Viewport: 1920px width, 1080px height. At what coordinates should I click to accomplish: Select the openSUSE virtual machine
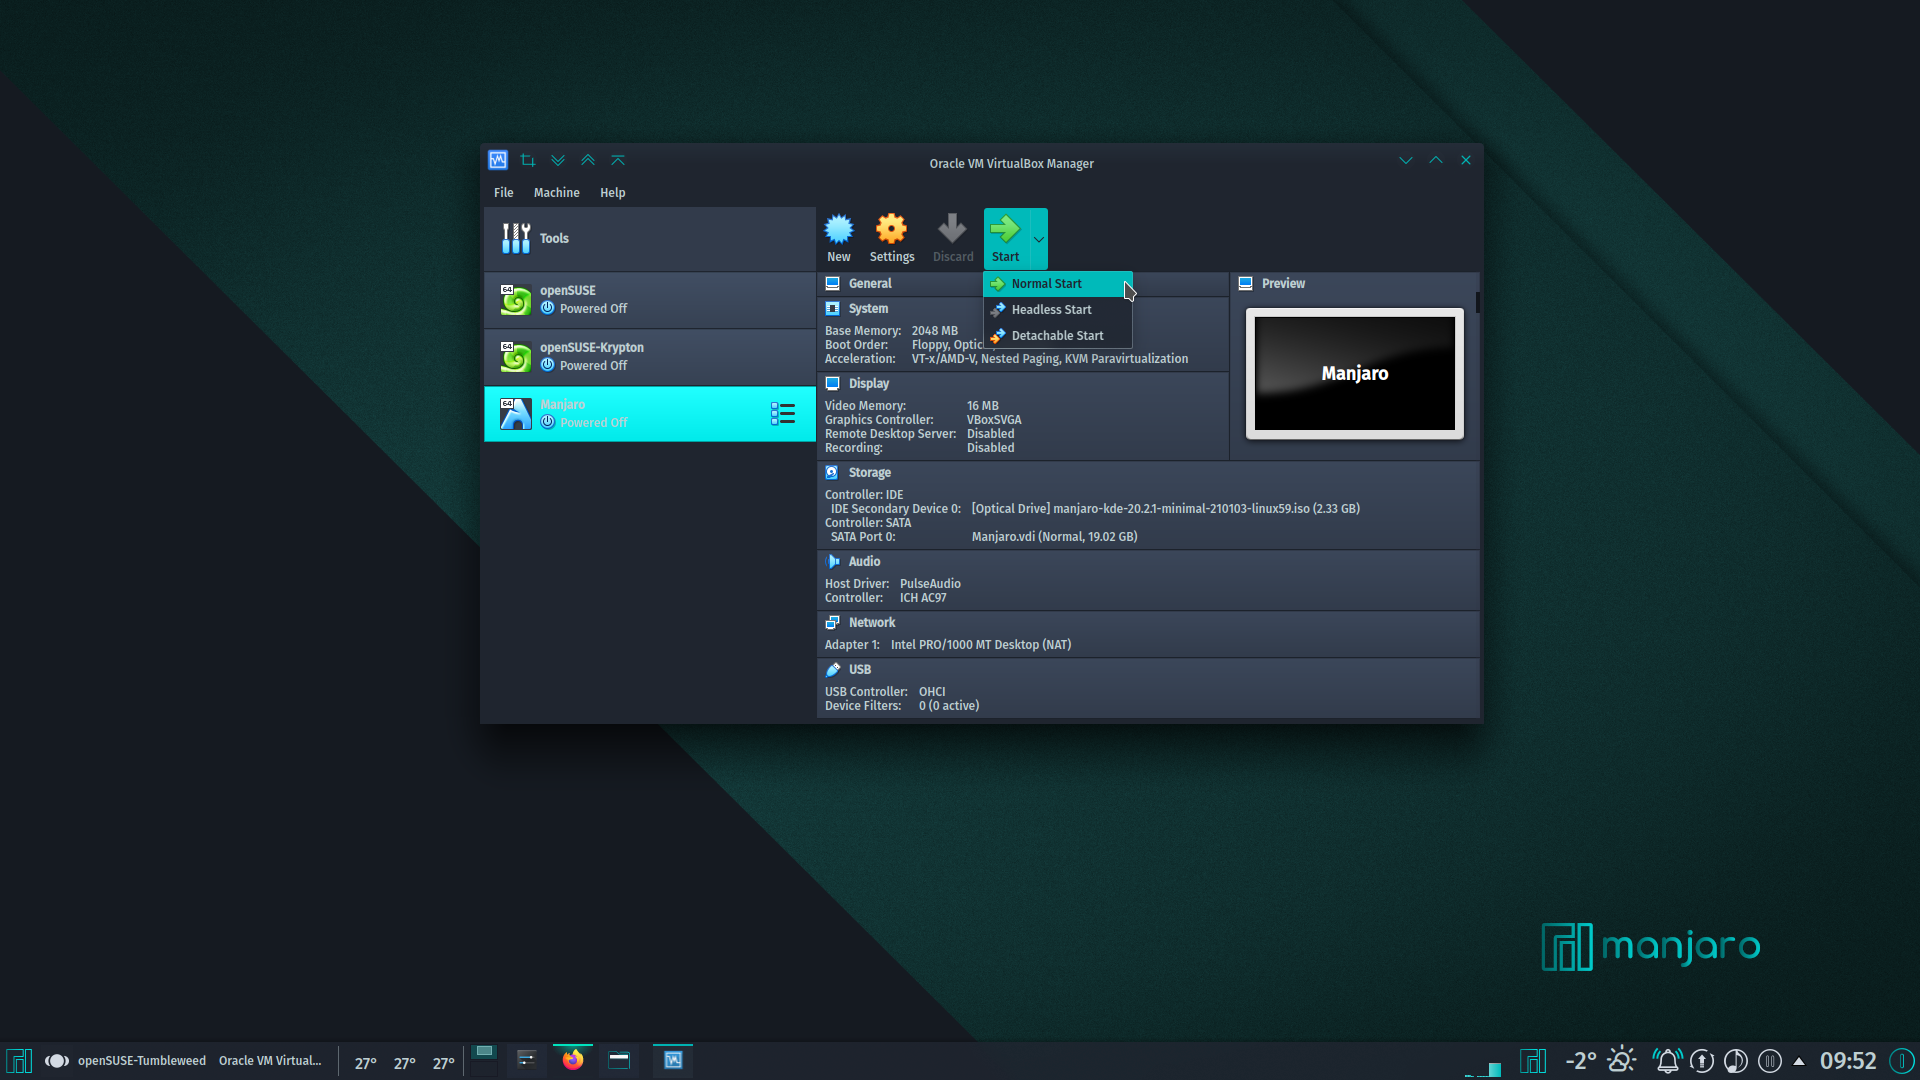(x=650, y=300)
